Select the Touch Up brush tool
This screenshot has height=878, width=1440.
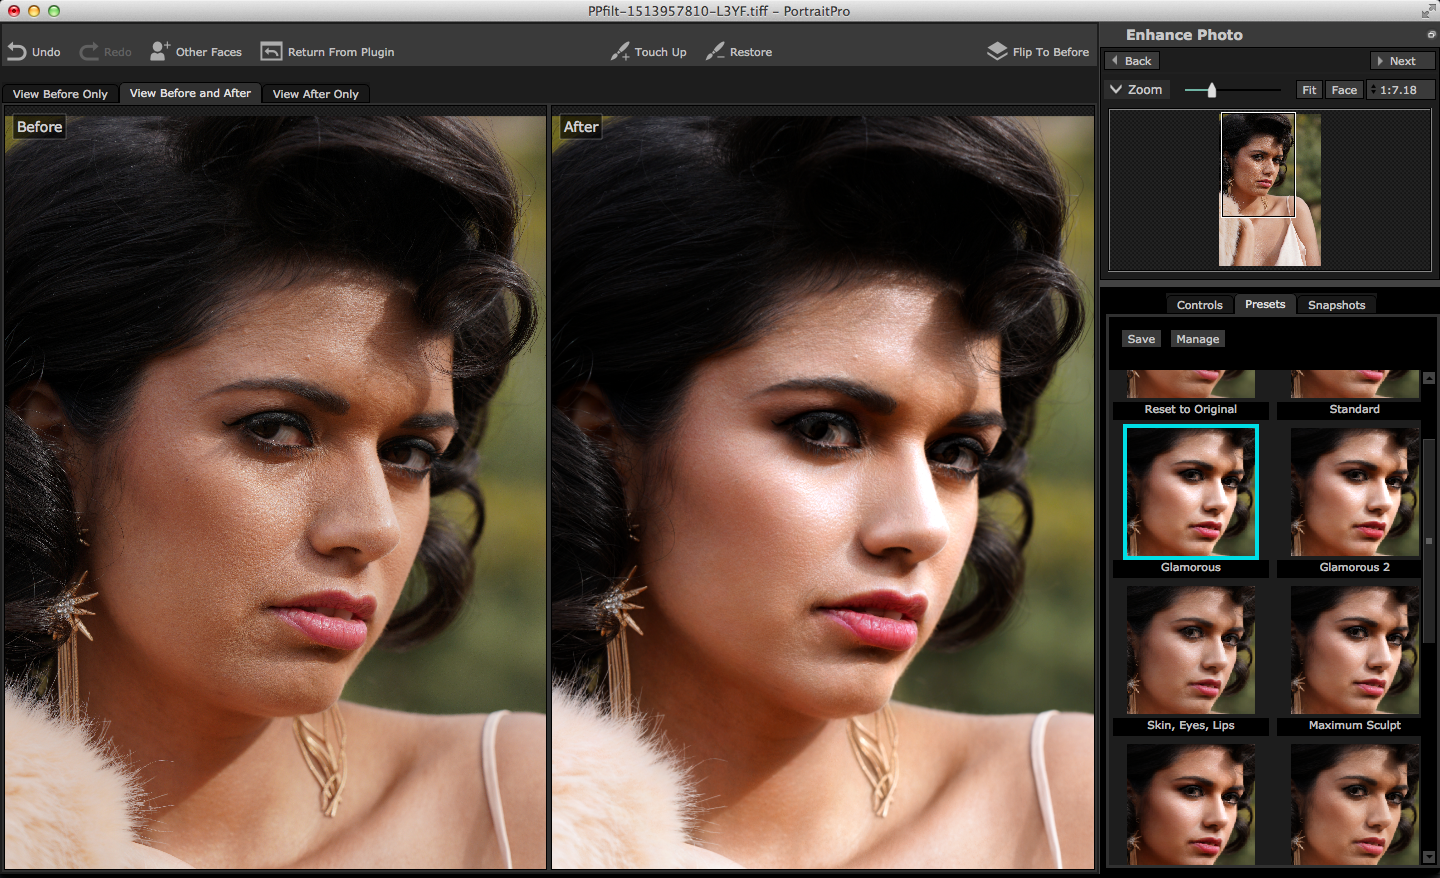(649, 52)
